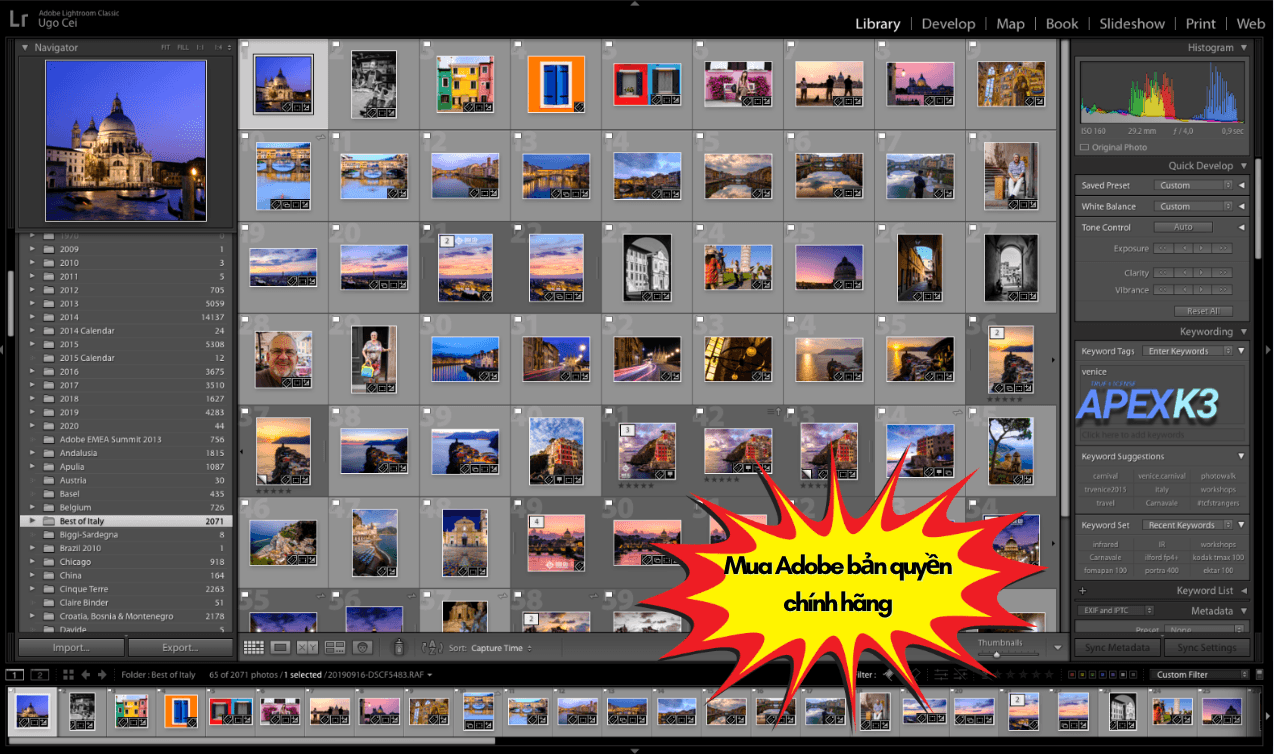Click the Auto tone button
The width and height of the screenshot is (1274, 754).
(x=1183, y=227)
